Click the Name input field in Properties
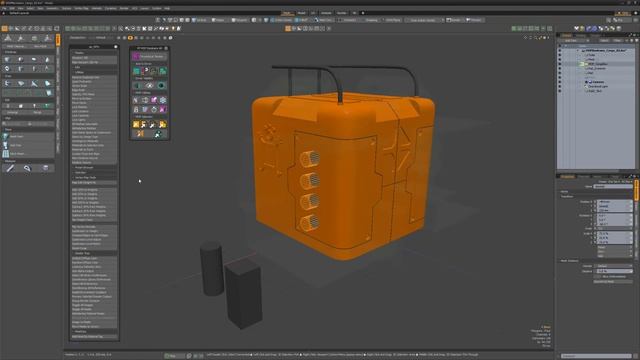Screen dimensions: 640x360 613,187
